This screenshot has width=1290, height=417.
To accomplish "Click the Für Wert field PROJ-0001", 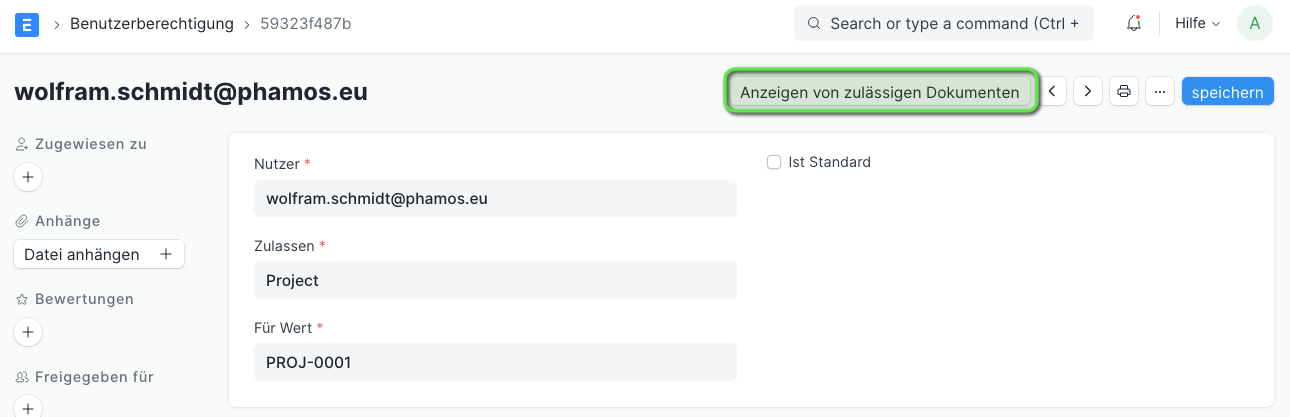I will point(495,362).
